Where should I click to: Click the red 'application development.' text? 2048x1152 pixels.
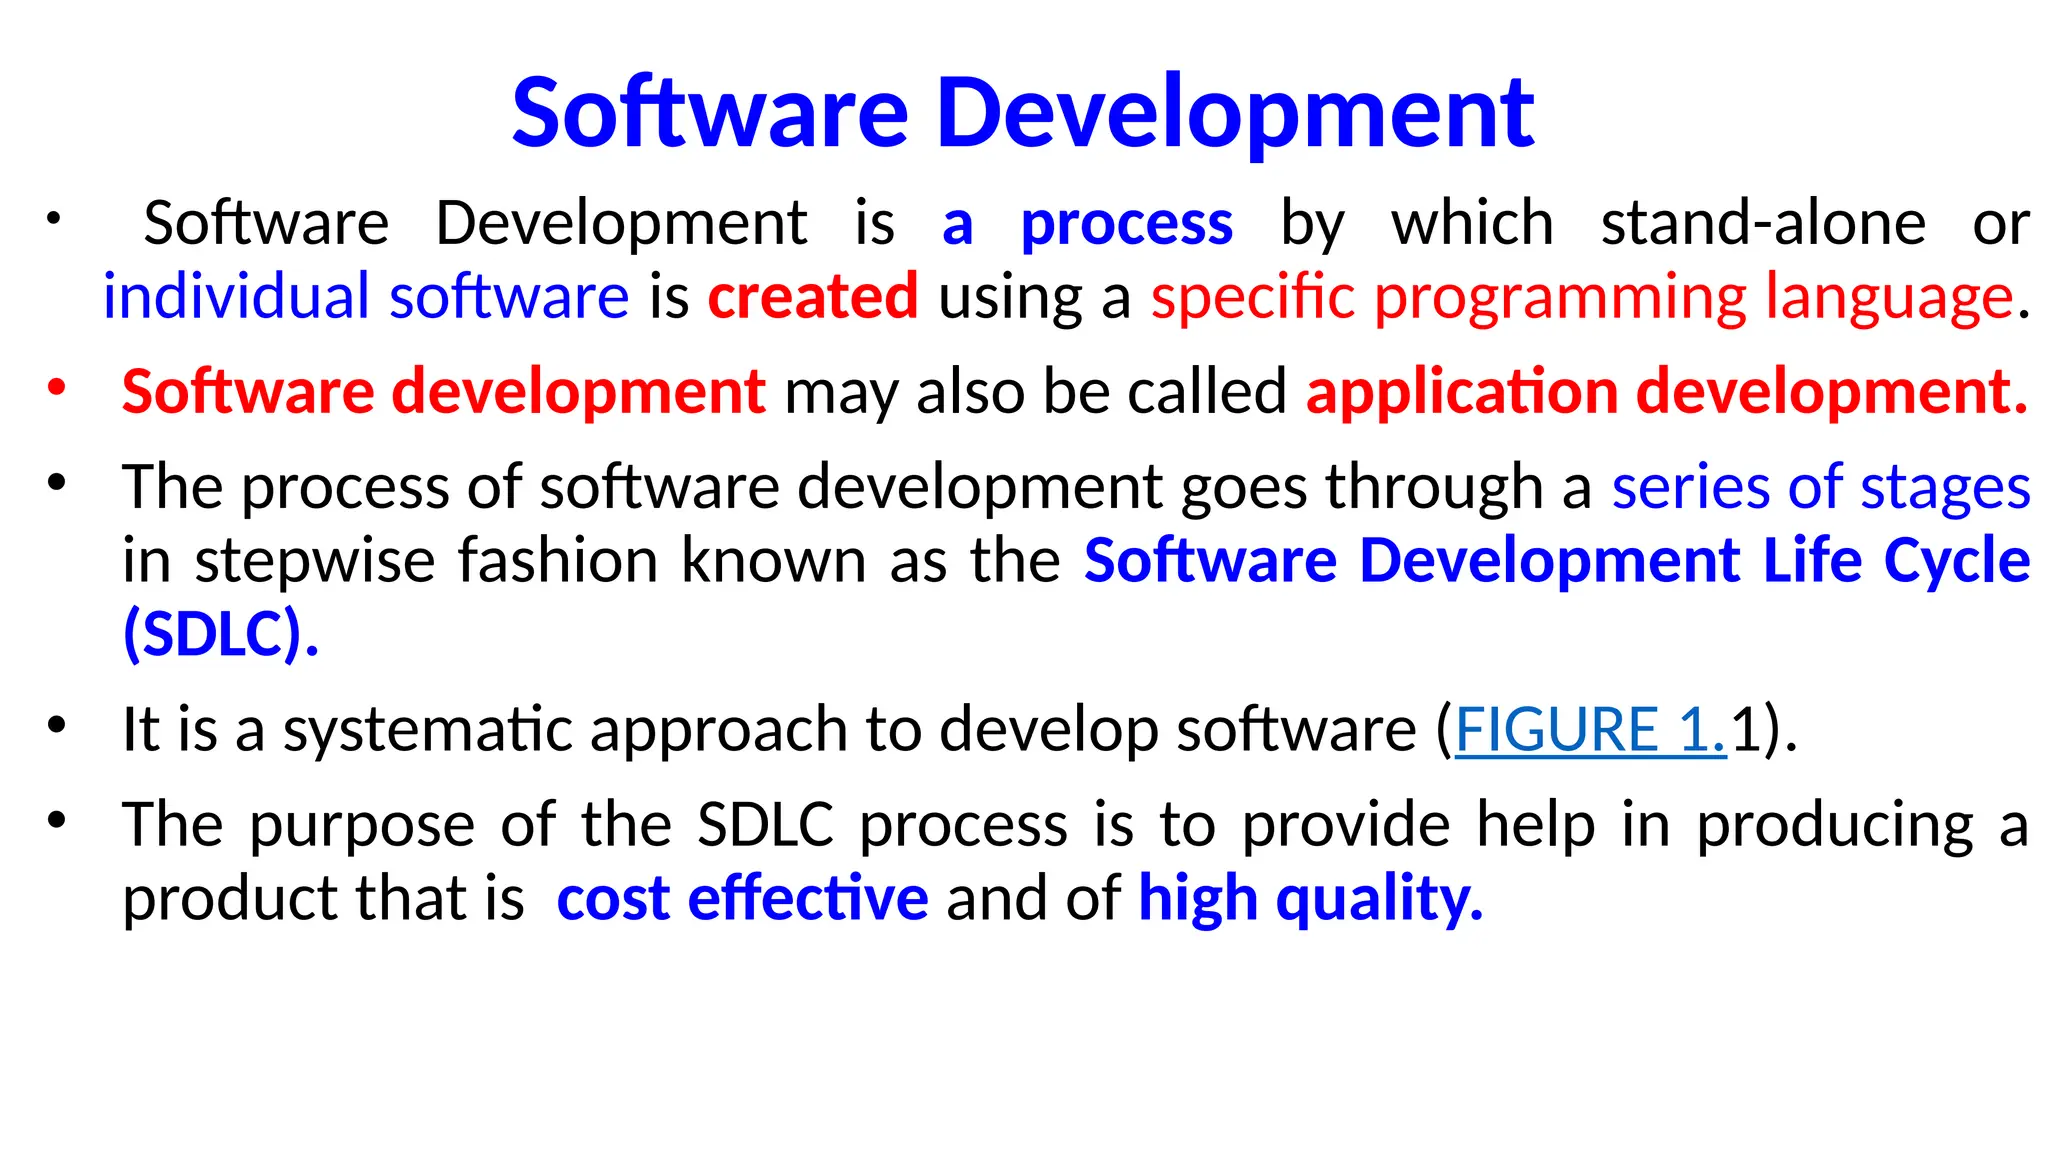click(x=1667, y=391)
